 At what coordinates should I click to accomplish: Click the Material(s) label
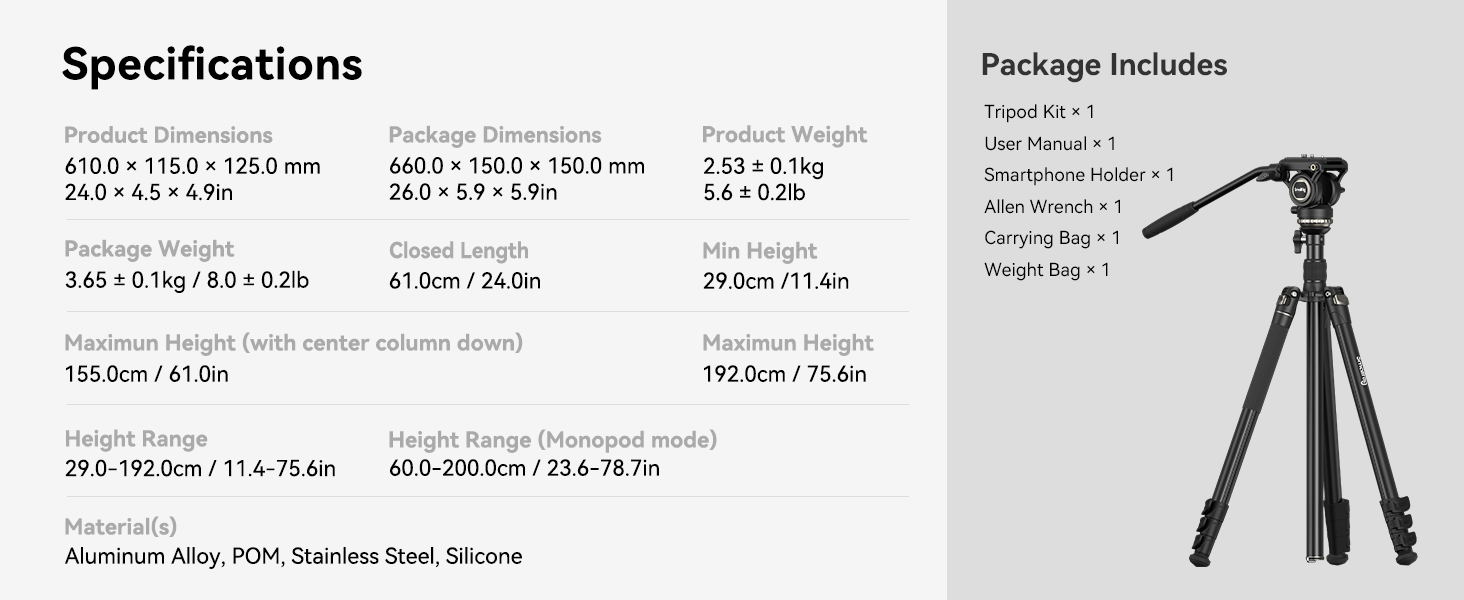120,527
